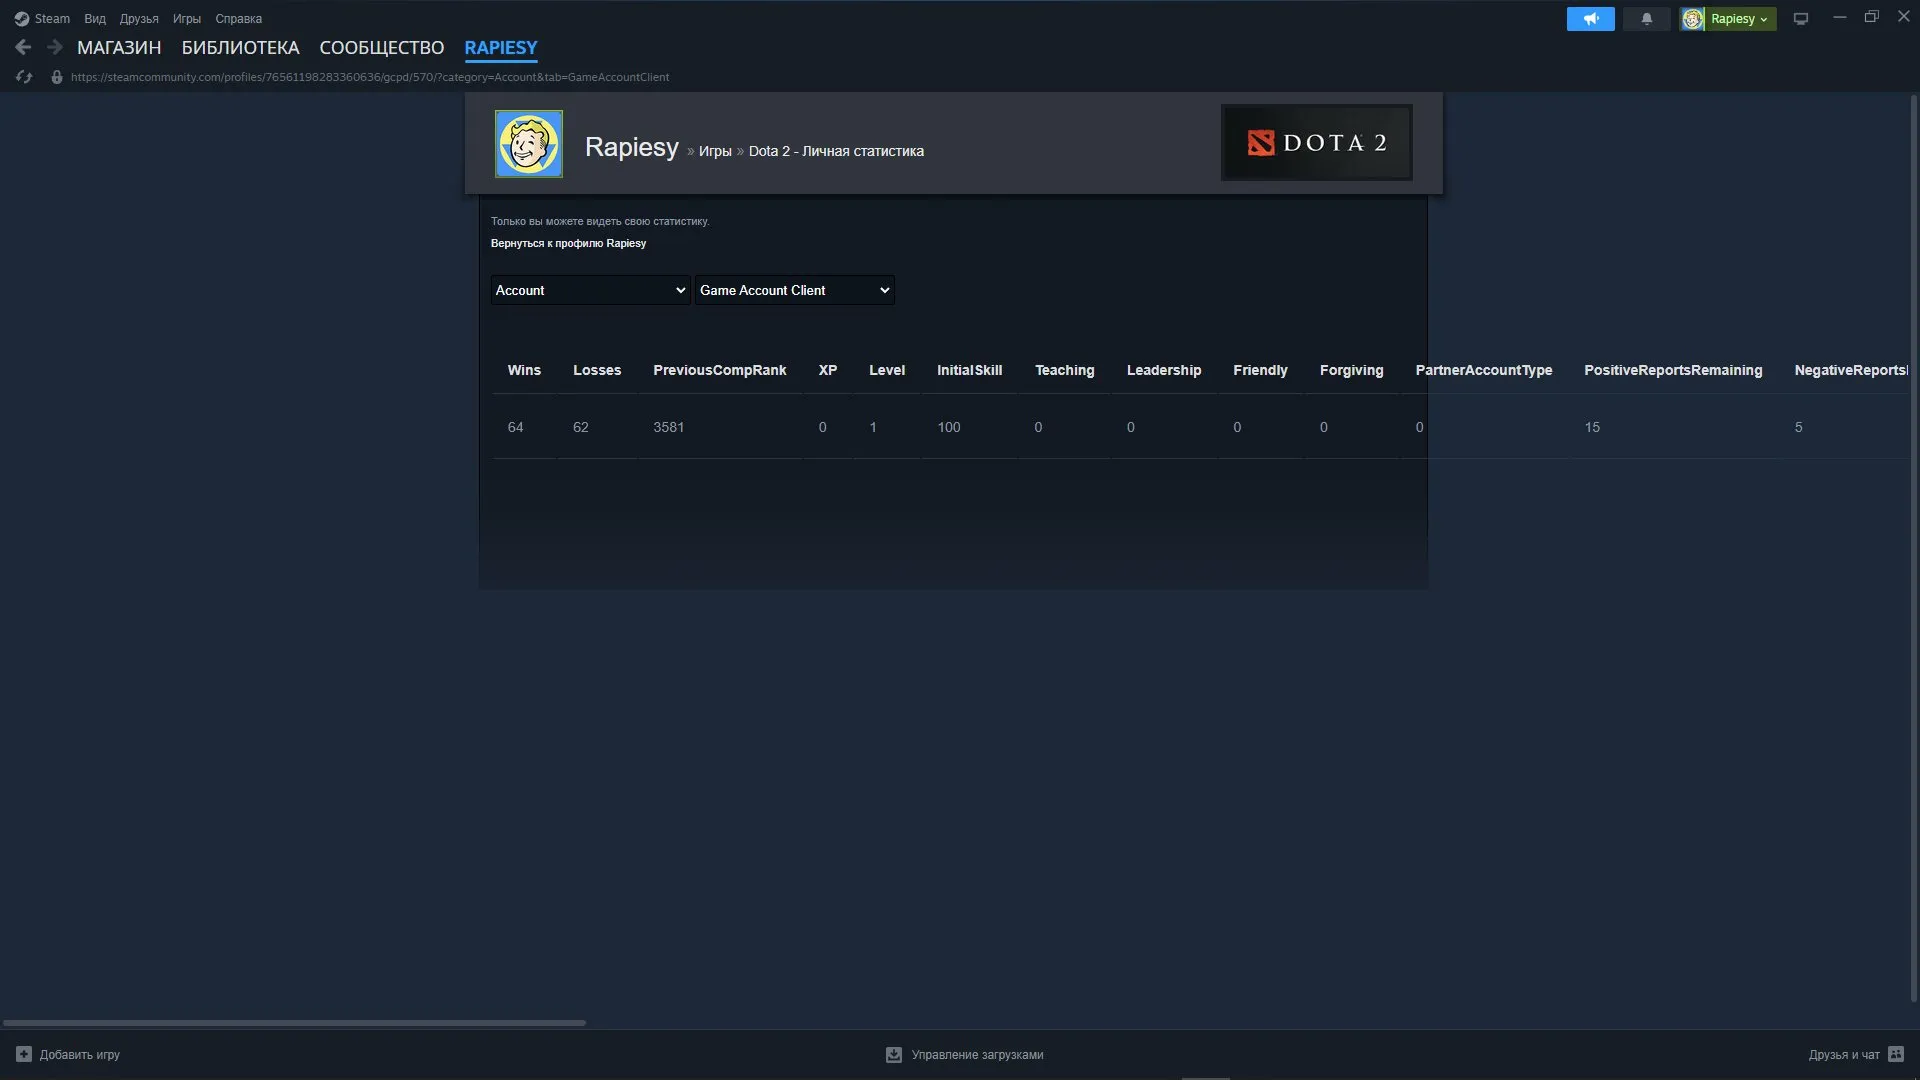Click the Wins value 64
Screen dimensions: 1920x1080
515,427
